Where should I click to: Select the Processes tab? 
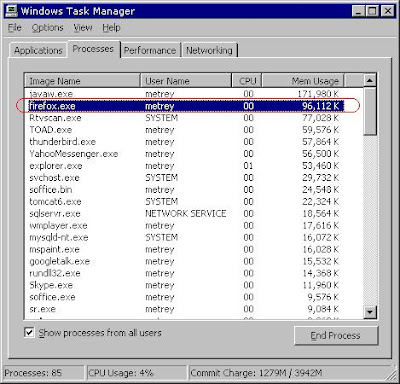[93, 49]
